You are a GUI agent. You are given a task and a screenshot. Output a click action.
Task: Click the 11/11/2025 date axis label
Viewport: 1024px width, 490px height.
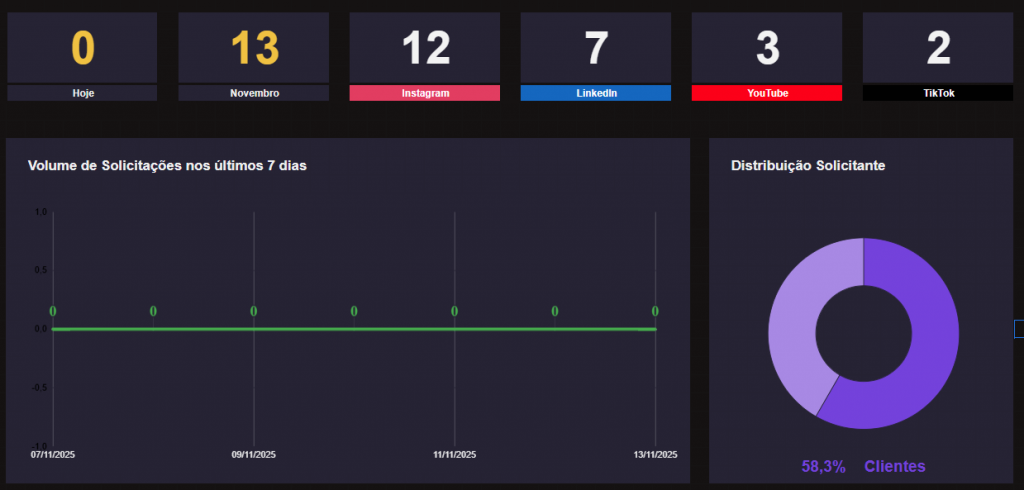454,454
